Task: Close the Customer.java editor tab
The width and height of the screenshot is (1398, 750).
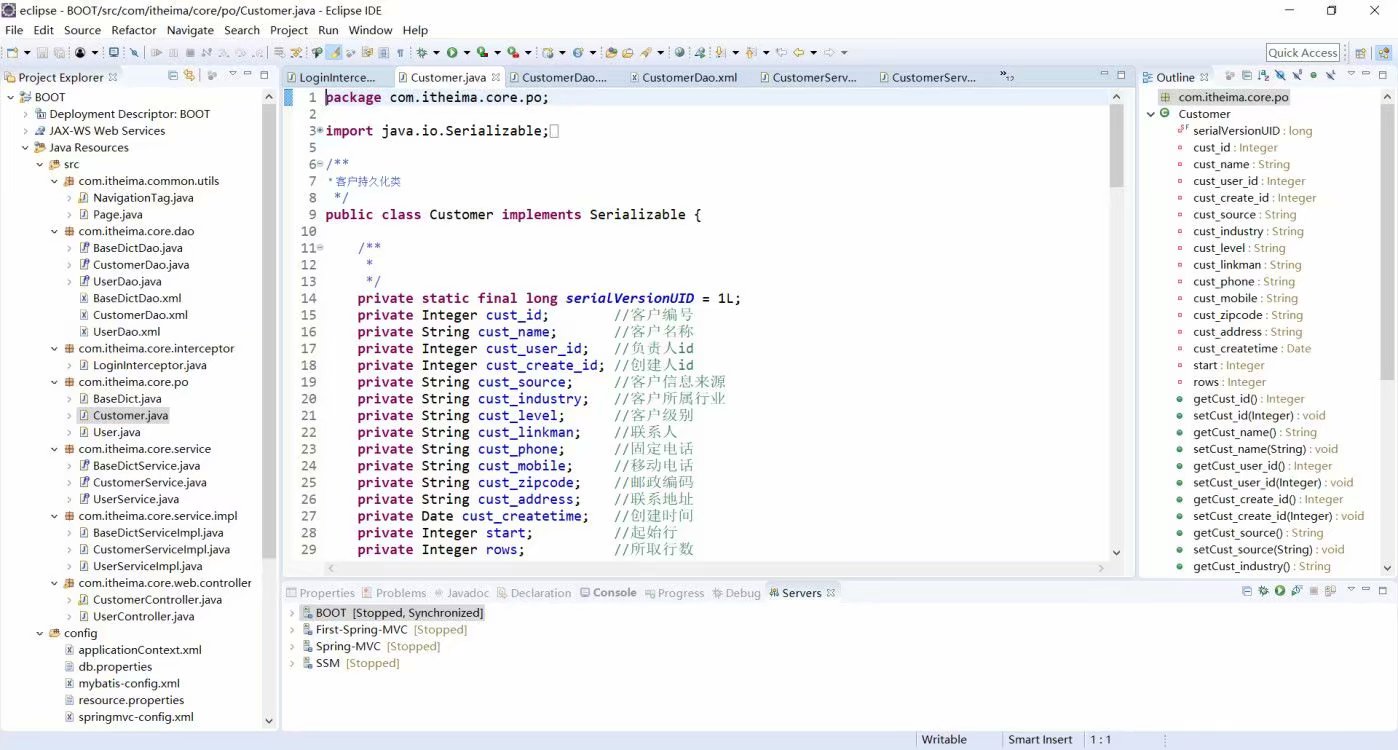Action: click(x=495, y=77)
